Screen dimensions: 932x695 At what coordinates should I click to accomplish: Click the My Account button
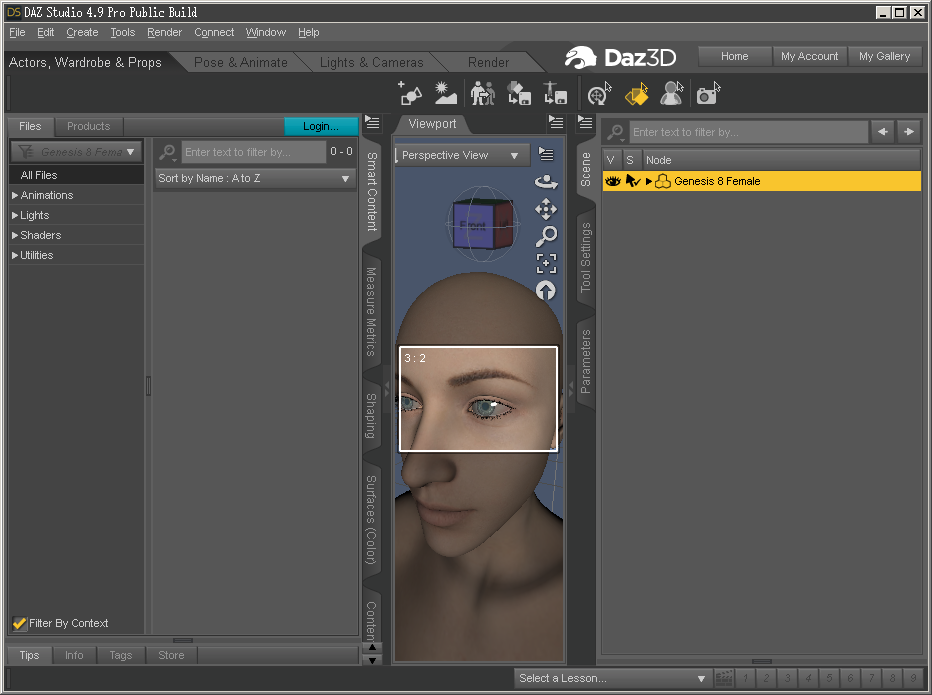pos(810,56)
